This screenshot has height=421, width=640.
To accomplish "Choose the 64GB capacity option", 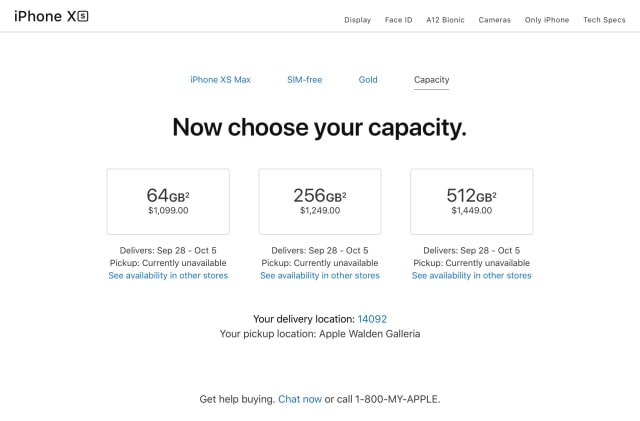I will click(x=168, y=201).
